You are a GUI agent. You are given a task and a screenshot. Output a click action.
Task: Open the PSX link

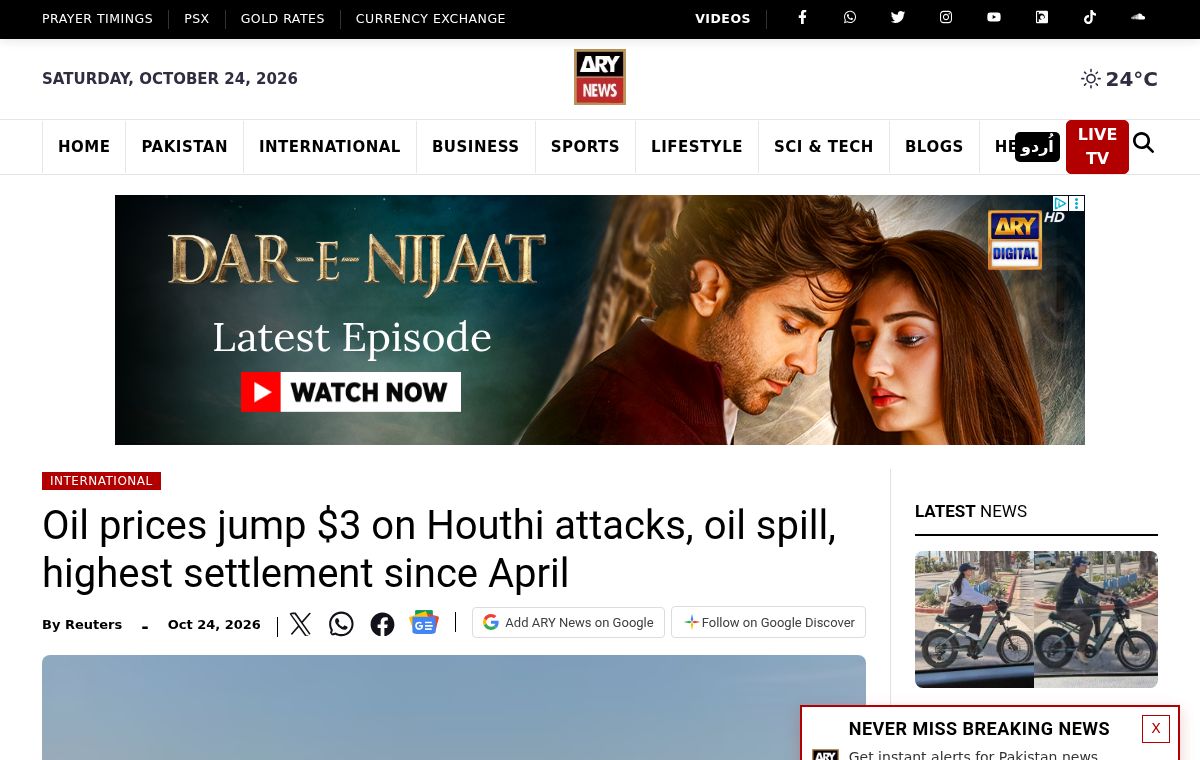click(197, 19)
